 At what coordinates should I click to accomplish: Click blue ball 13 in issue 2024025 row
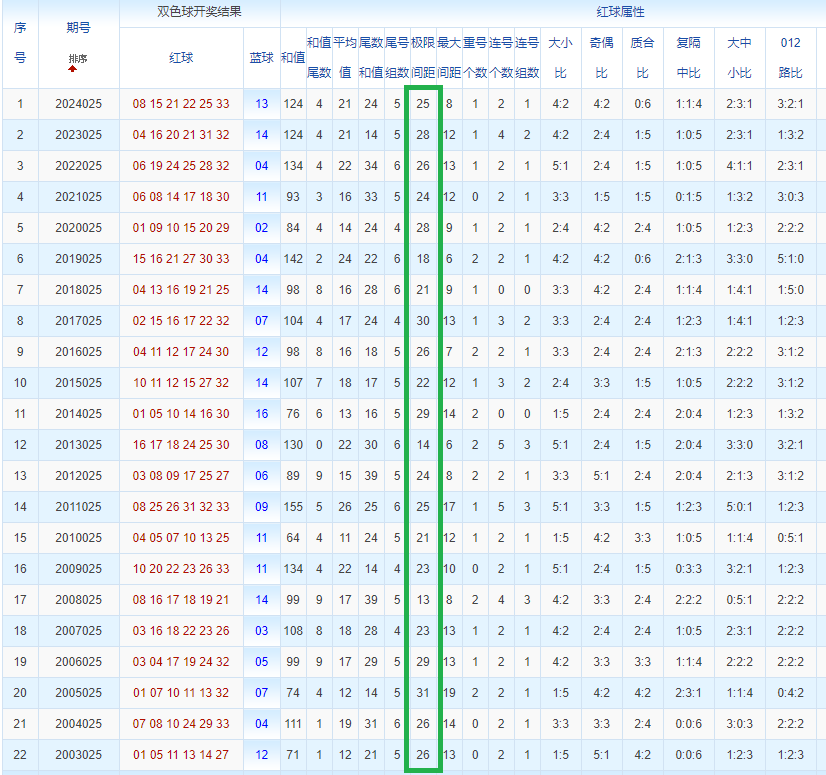(261, 104)
